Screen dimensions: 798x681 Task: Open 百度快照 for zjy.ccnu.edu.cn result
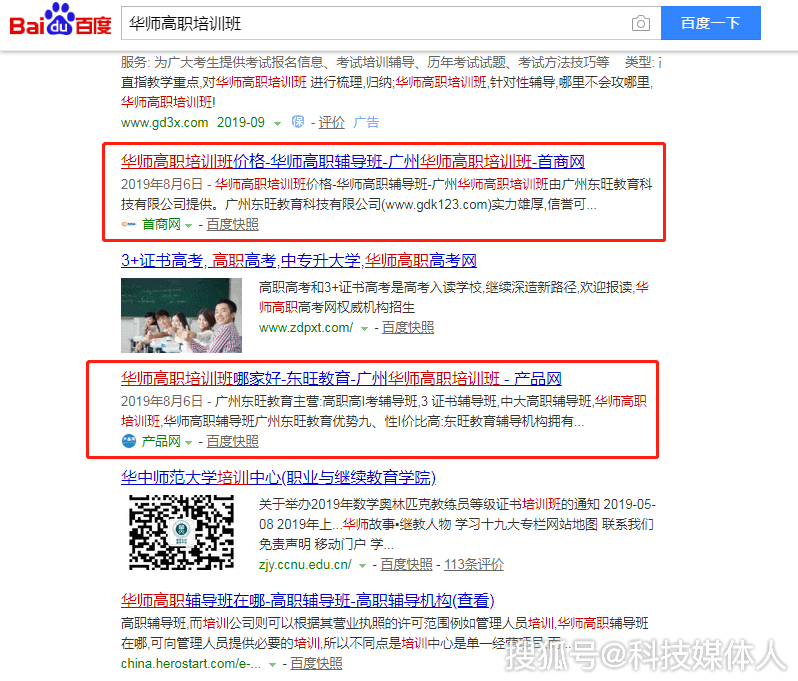click(406, 564)
